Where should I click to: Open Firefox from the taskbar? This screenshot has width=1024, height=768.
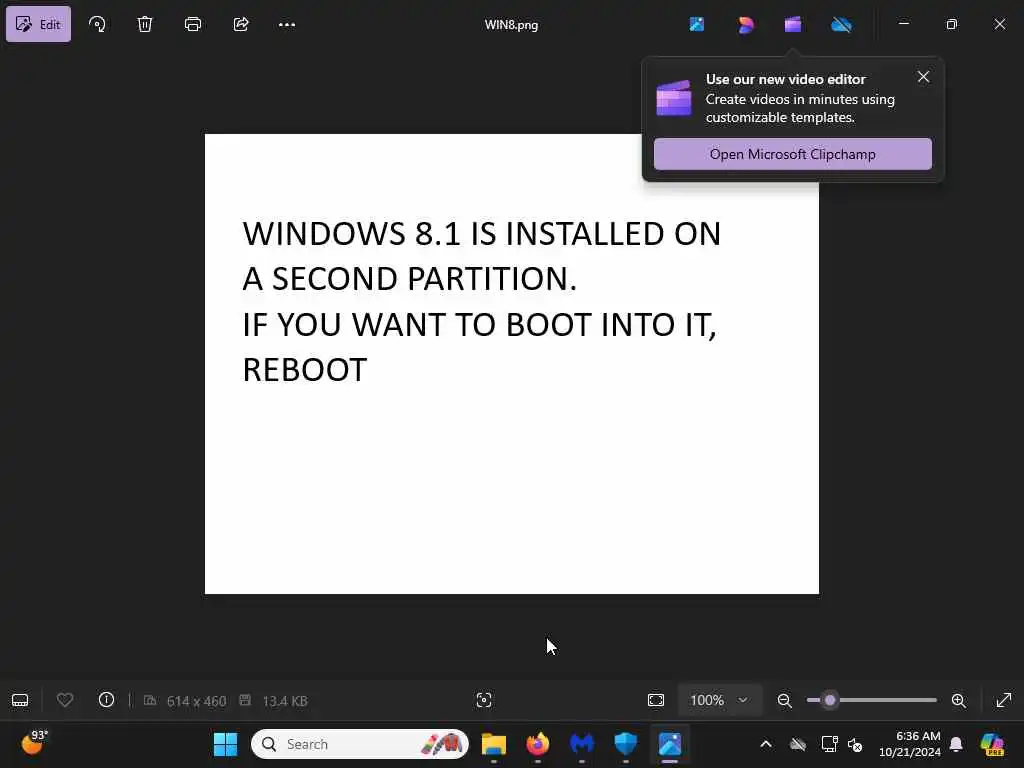coord(537,744)
